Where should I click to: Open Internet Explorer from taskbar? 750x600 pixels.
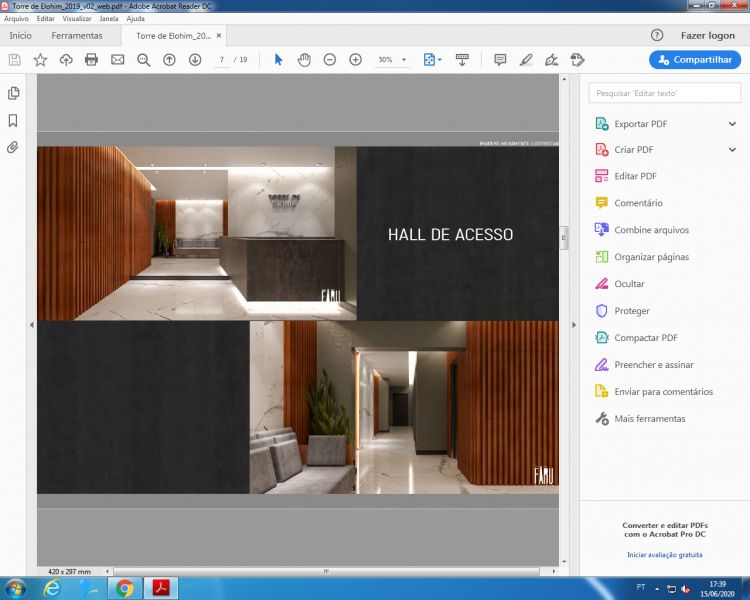(52, 588)
